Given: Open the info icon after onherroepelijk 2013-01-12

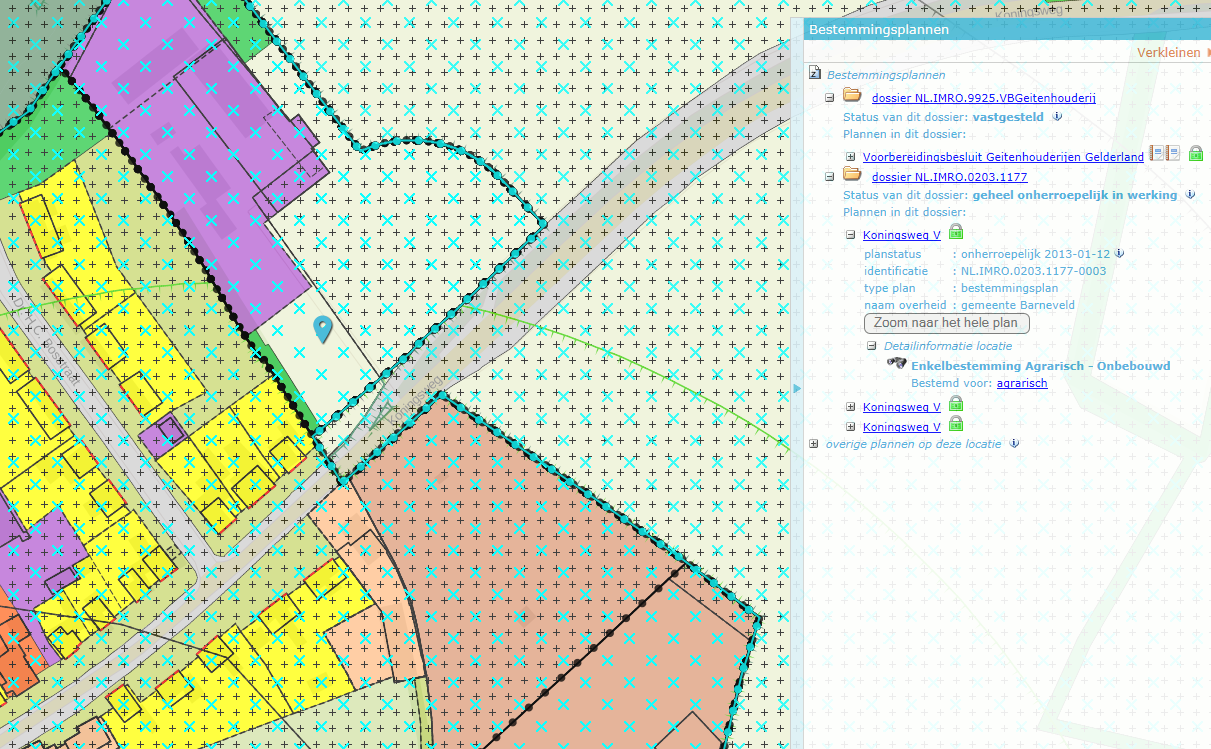Looking at the screenshot, I should click(x=1119, y=253).
